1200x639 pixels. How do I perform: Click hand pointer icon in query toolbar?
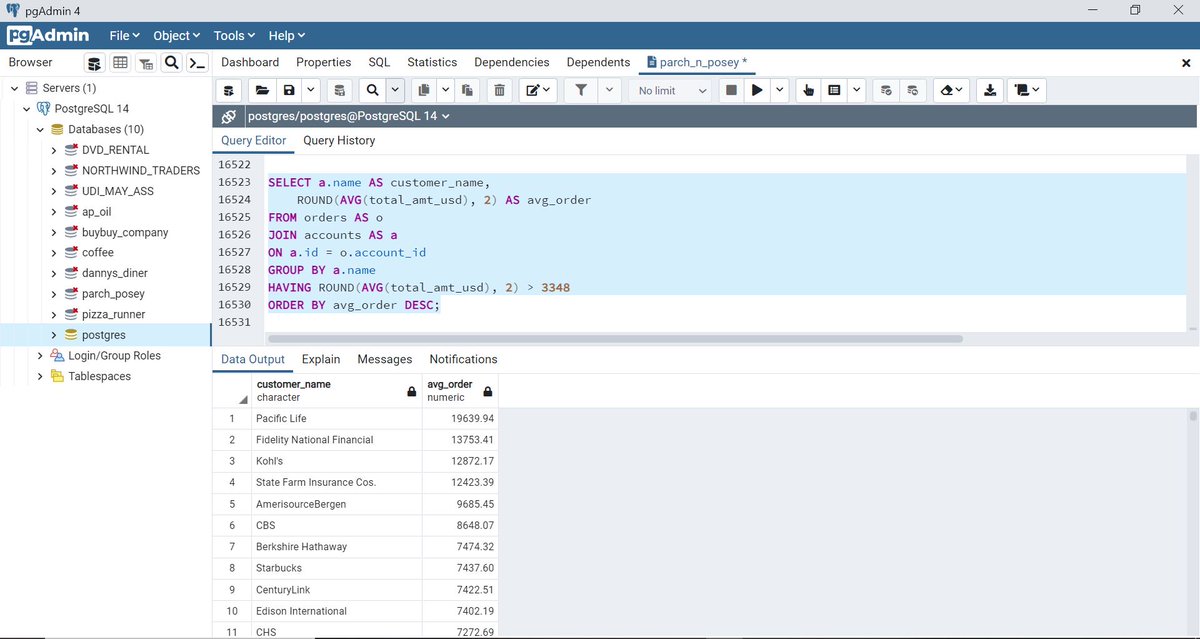[808, 90]
